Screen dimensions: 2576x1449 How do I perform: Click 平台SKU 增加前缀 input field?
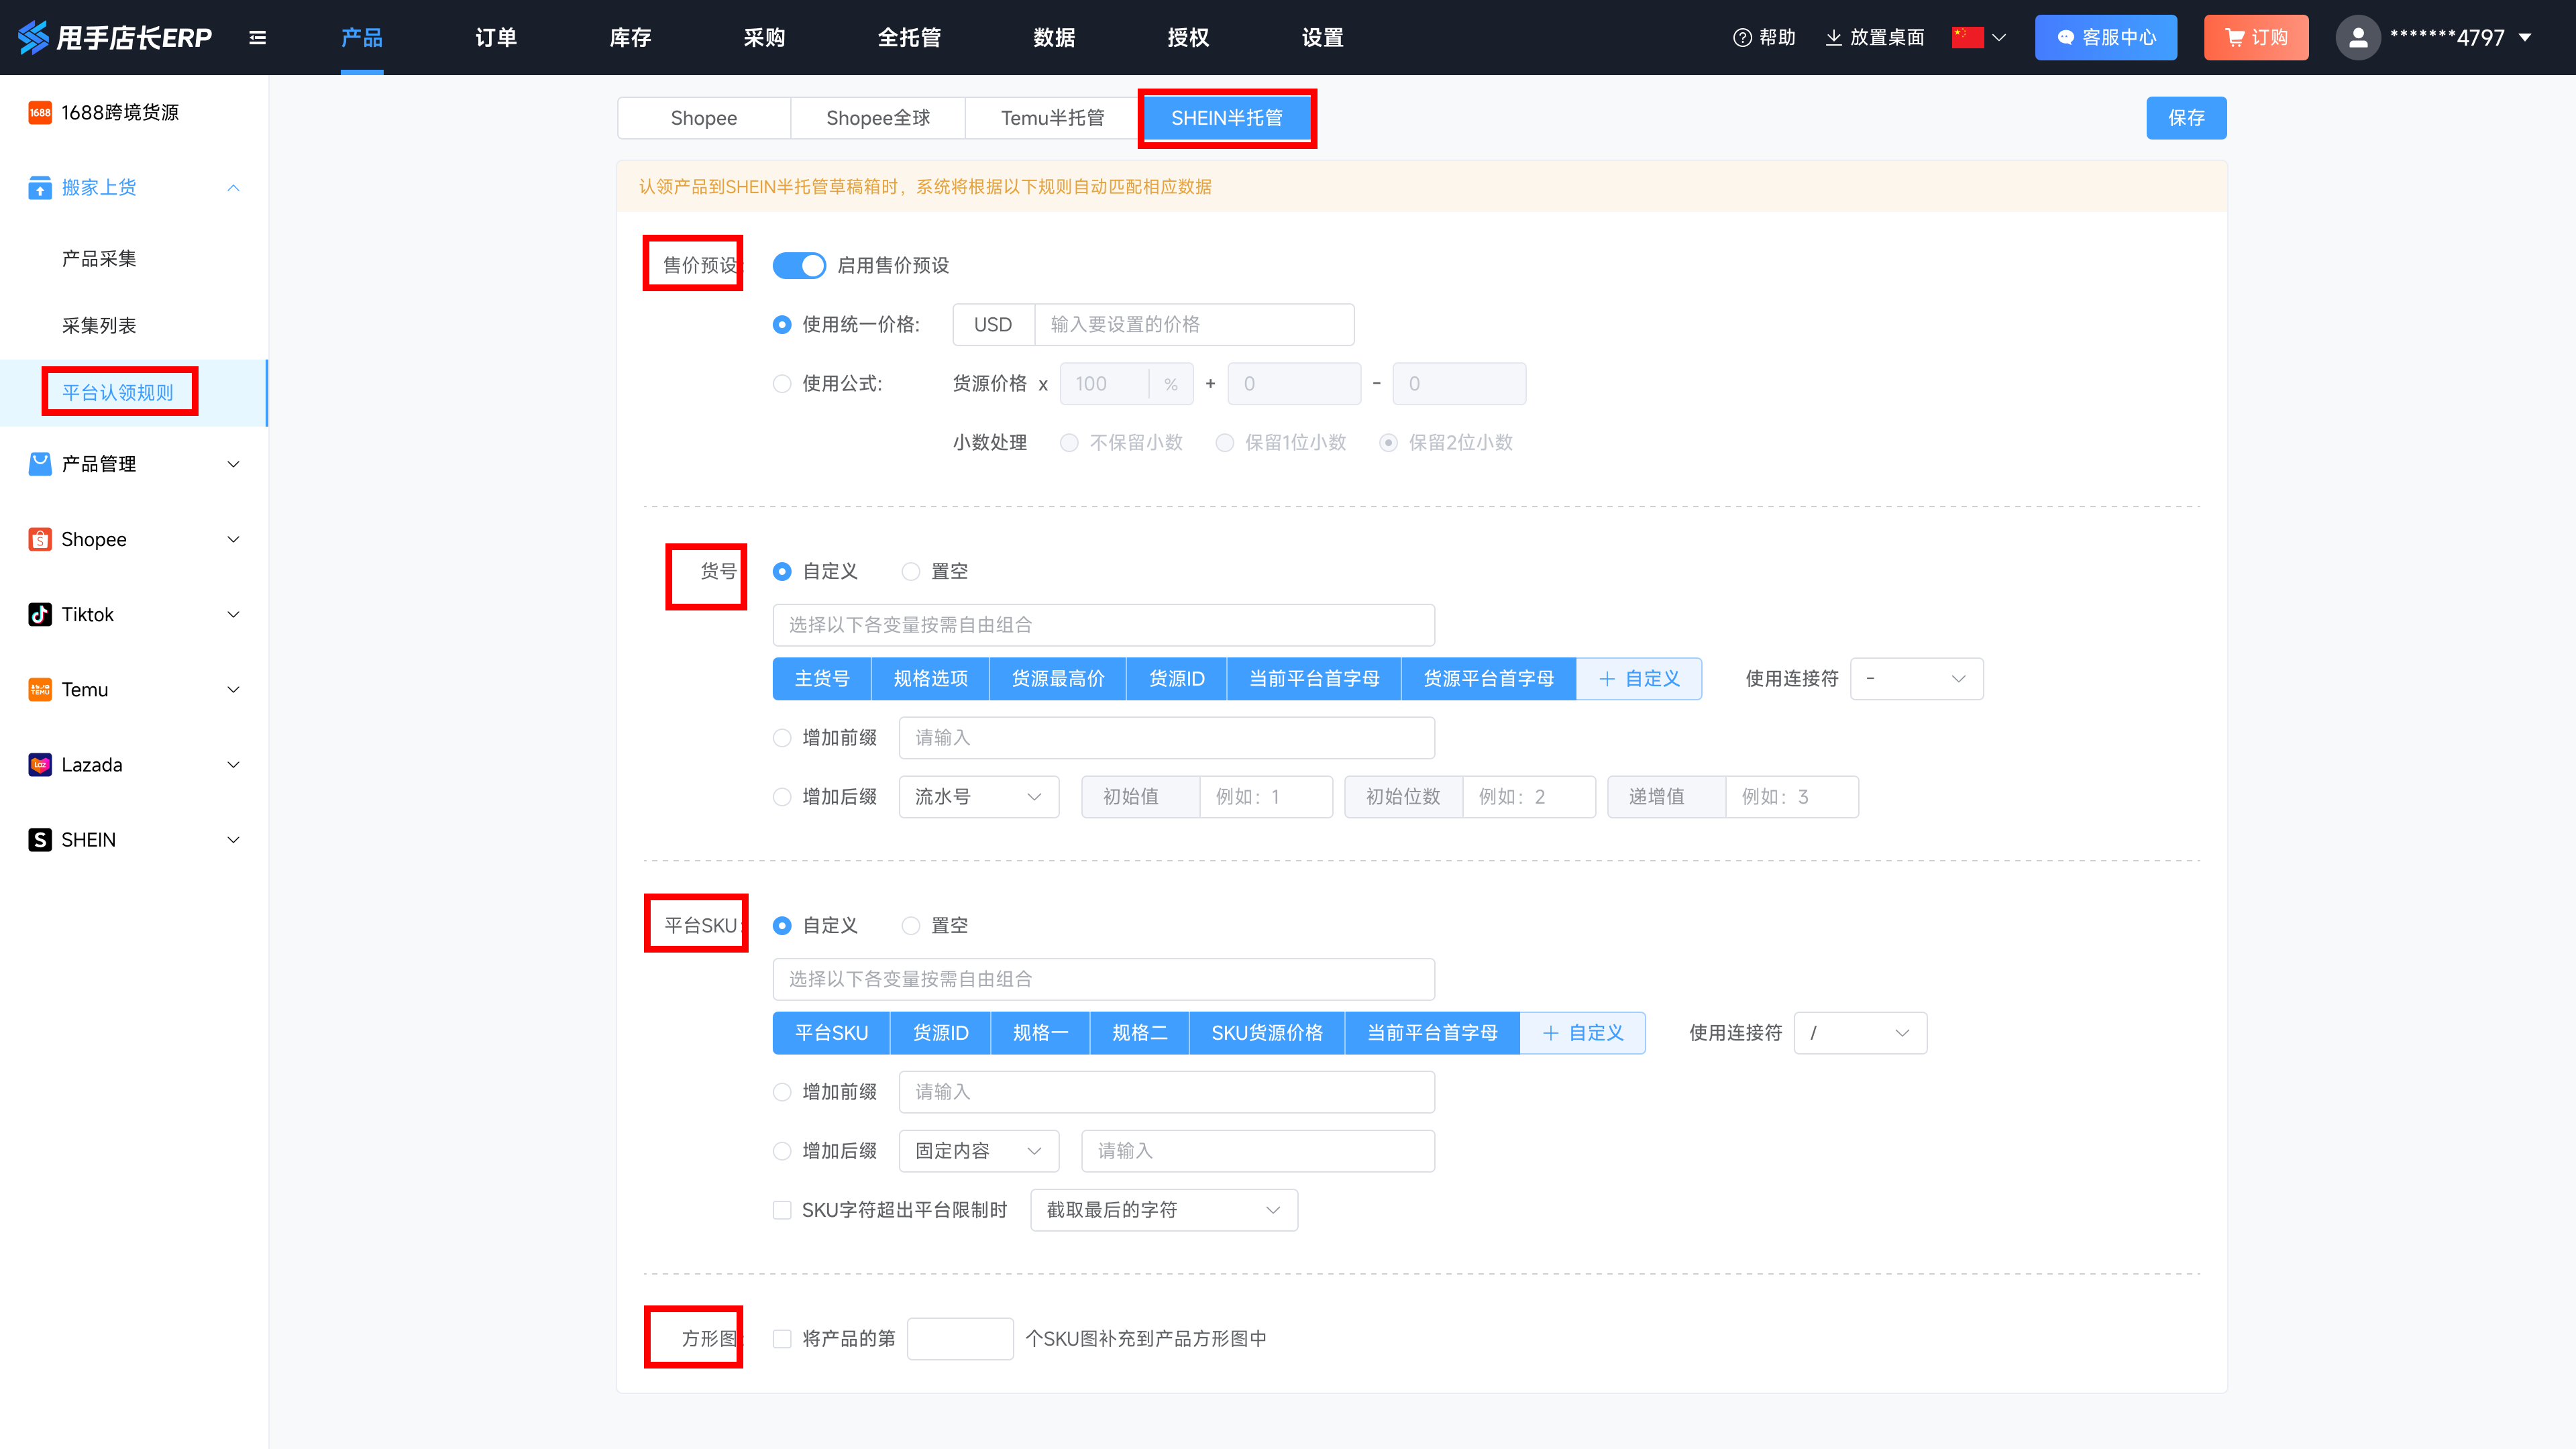1167,1092
